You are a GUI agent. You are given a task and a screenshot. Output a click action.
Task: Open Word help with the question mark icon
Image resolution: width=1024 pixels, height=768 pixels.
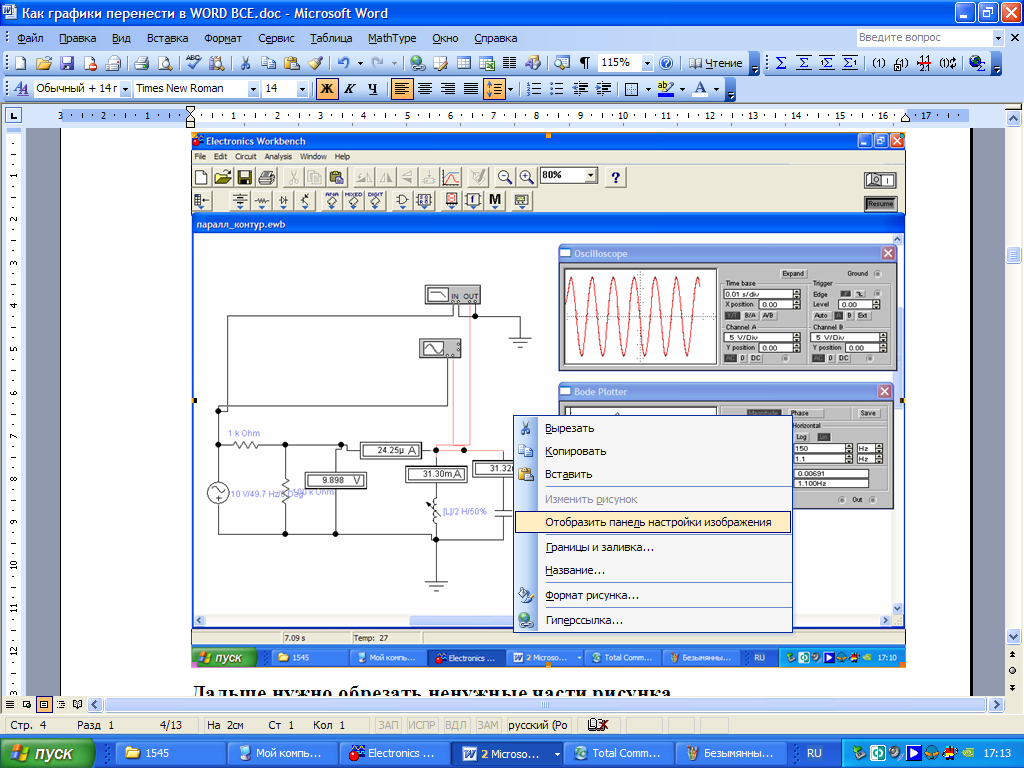tap(665, 63)
